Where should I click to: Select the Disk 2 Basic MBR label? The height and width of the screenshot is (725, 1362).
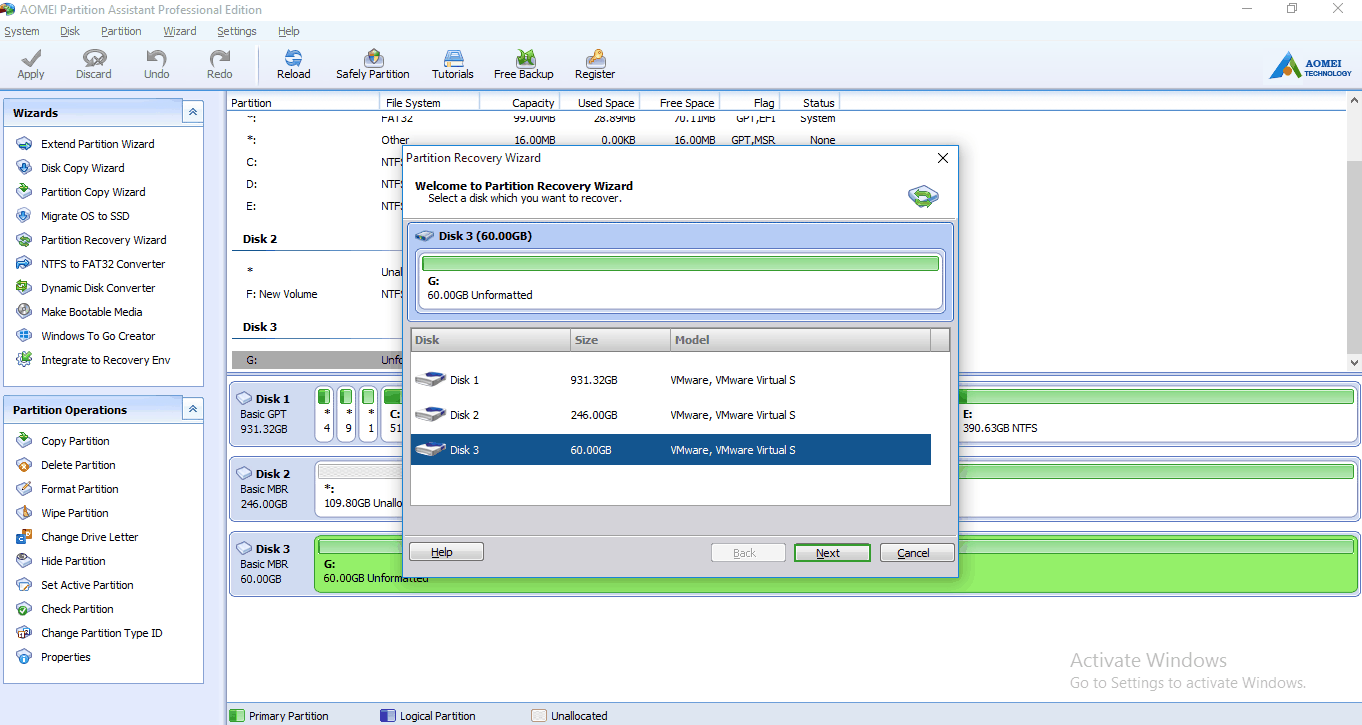[271, 489]
